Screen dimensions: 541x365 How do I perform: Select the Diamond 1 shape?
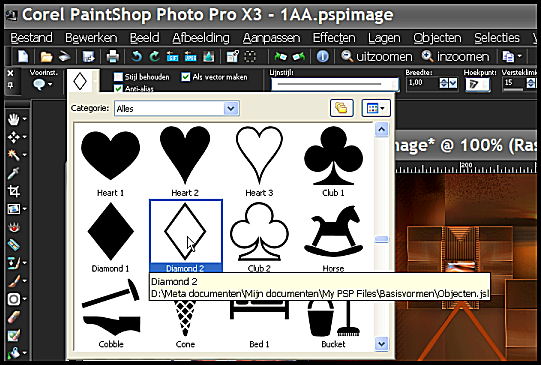[x=110, y=237]
